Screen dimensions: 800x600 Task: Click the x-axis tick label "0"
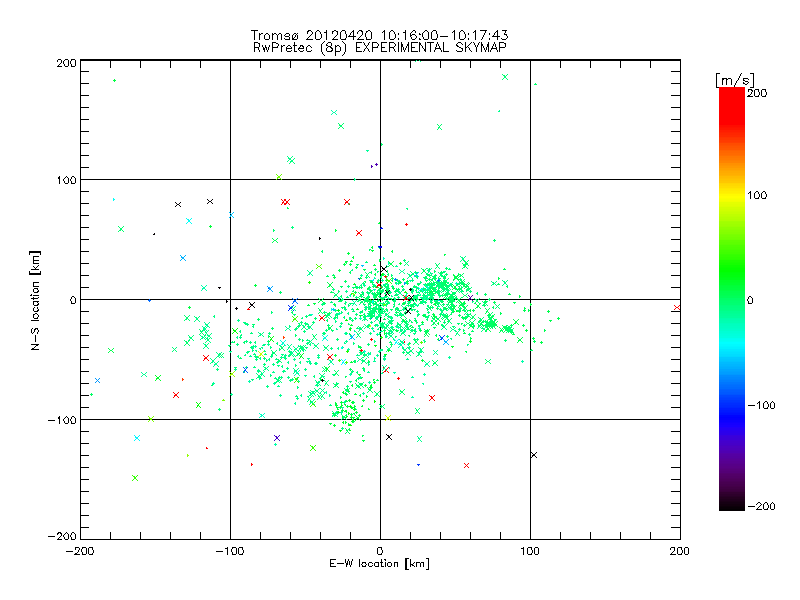tap(380, 551)
